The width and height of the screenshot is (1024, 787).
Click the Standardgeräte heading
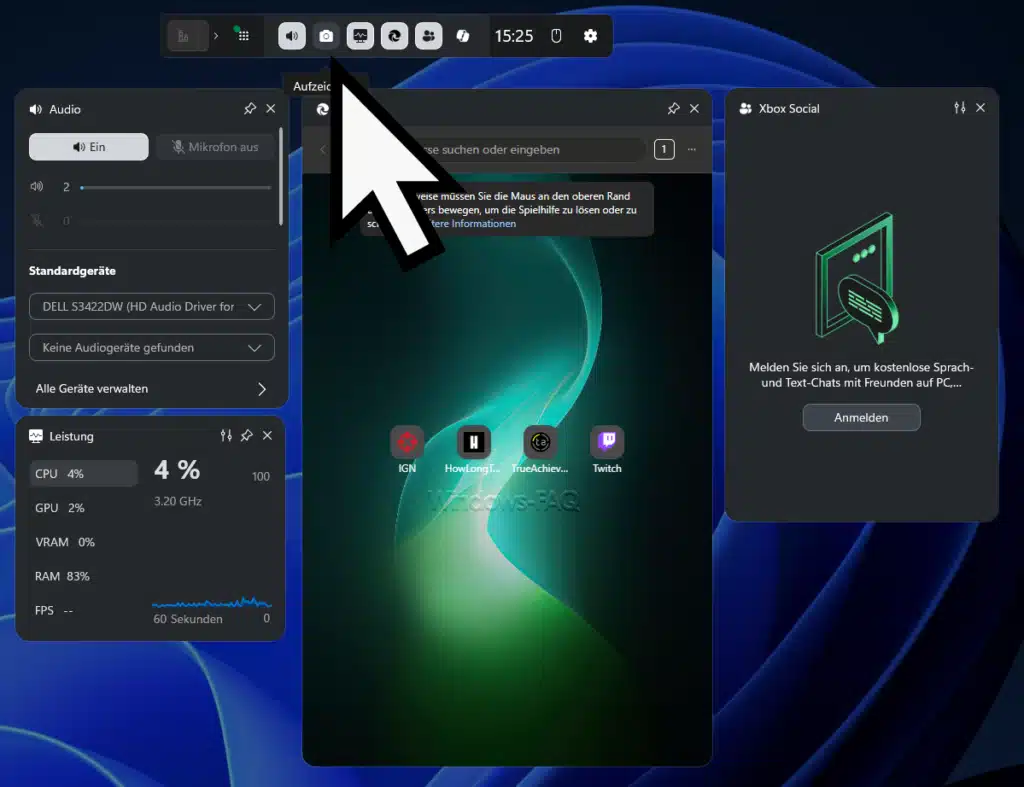point(72,270)
